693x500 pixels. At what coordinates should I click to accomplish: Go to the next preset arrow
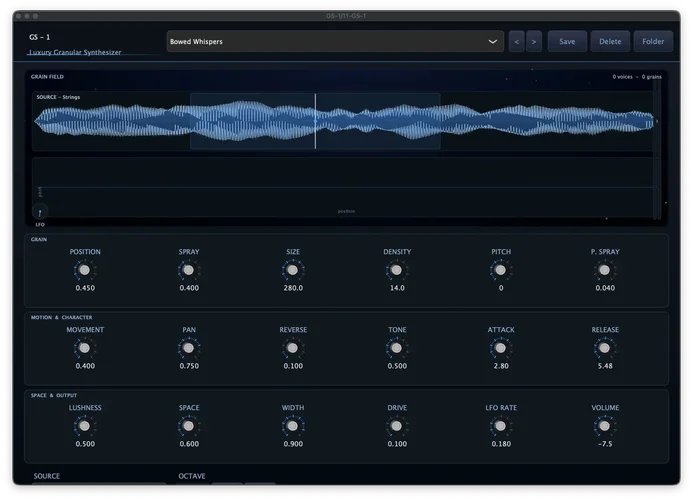(534, 42)
